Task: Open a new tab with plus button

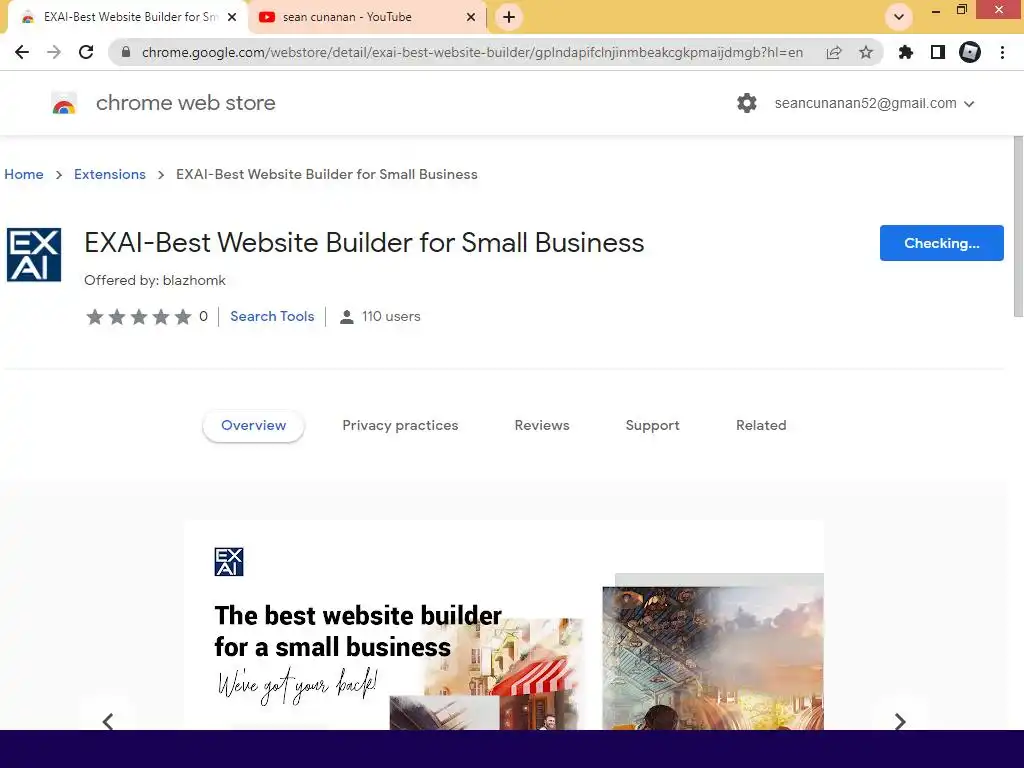Action: coord(509,17)
